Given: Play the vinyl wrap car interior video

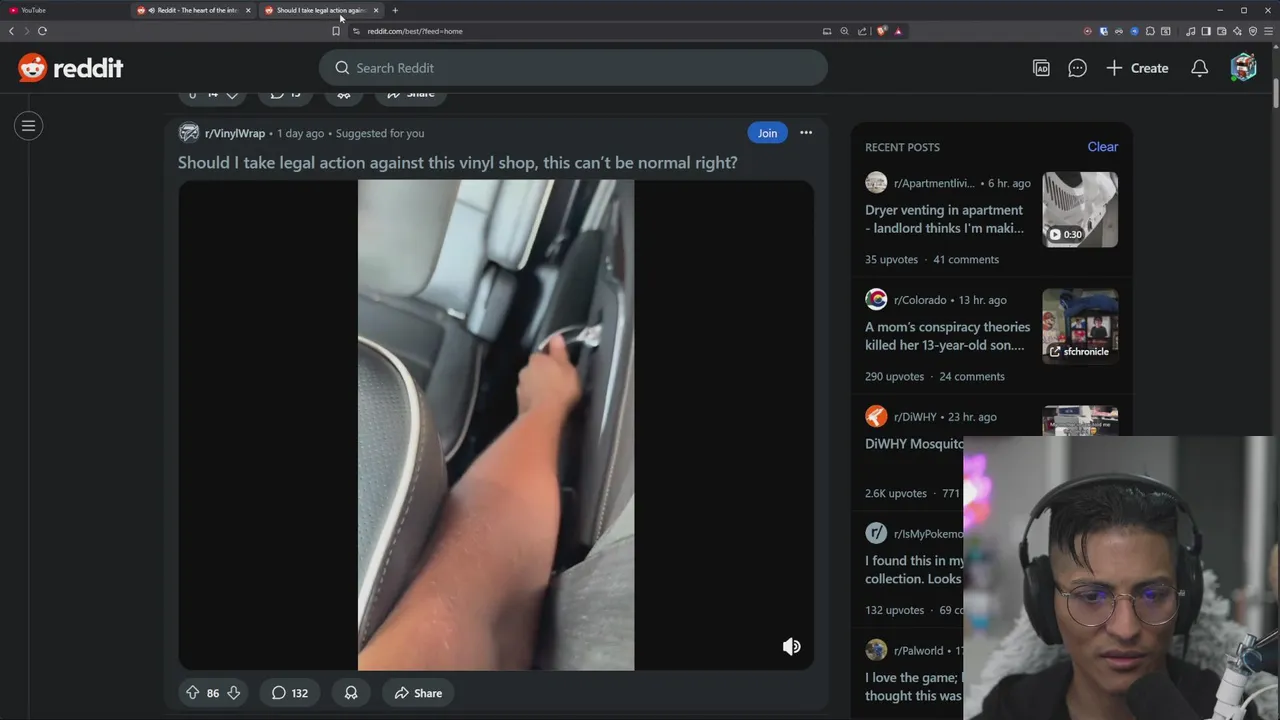Looking at the screenshot, I should click(x=496, y=425).
